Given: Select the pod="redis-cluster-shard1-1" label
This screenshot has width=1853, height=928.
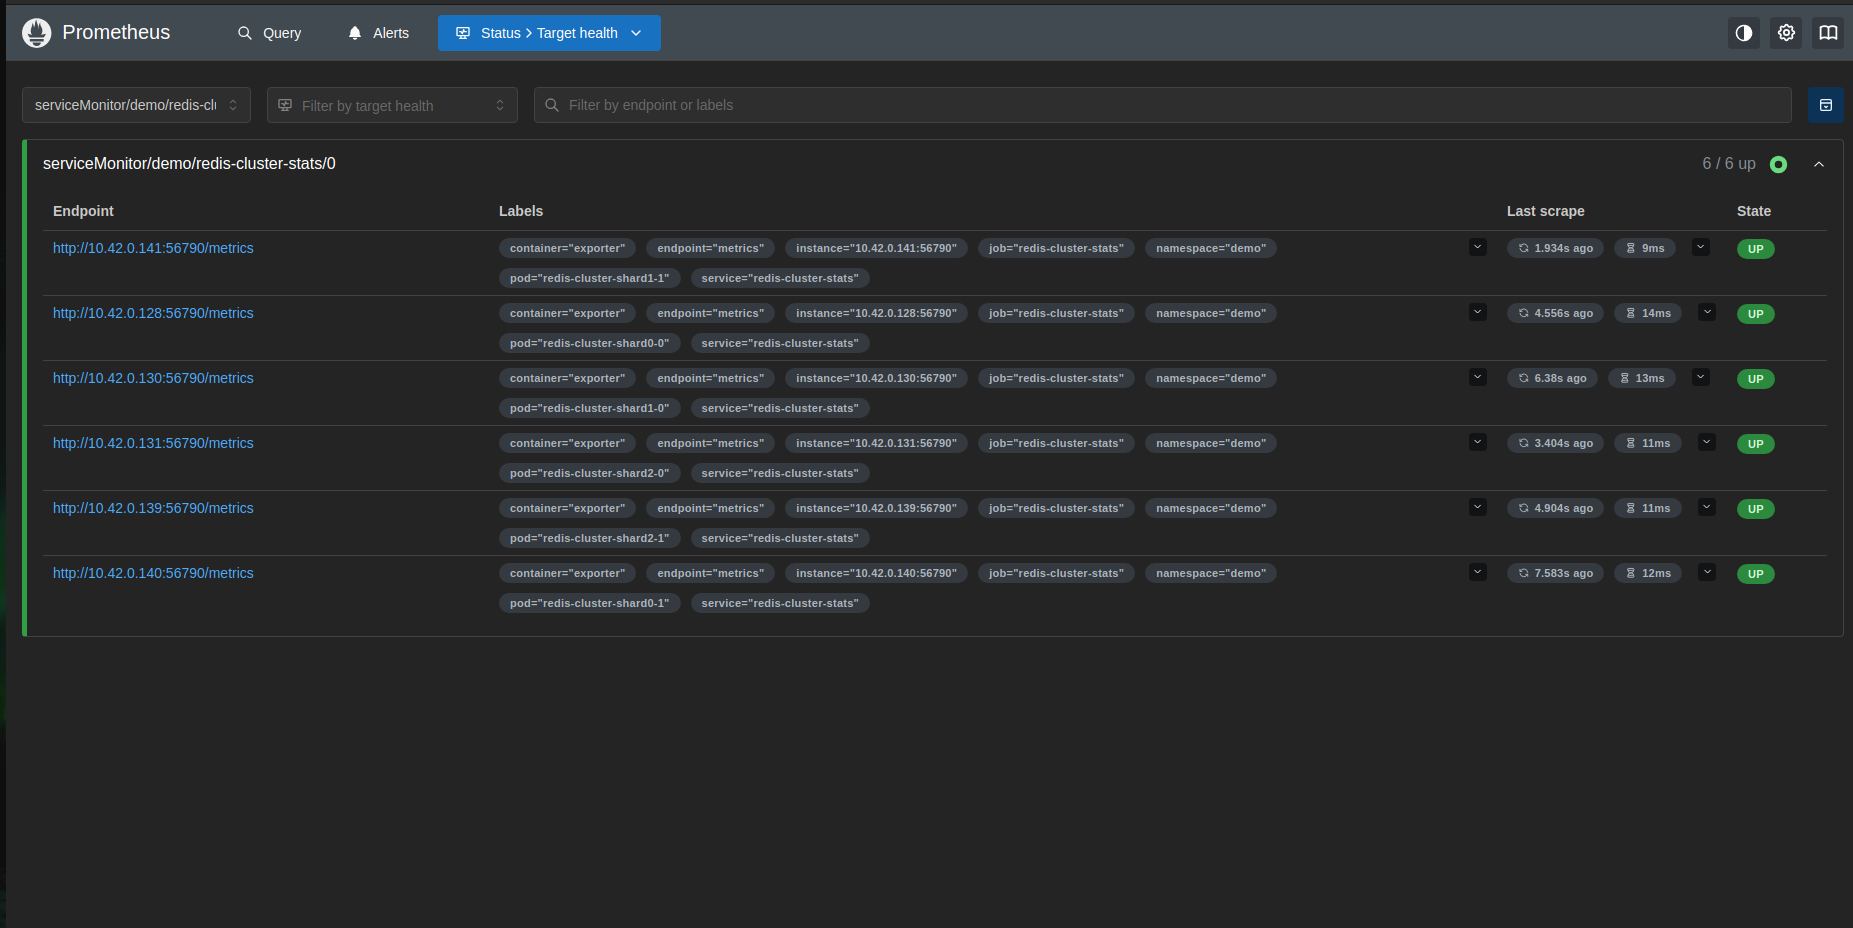Looking at the screenshot, I should click(590, 278).
